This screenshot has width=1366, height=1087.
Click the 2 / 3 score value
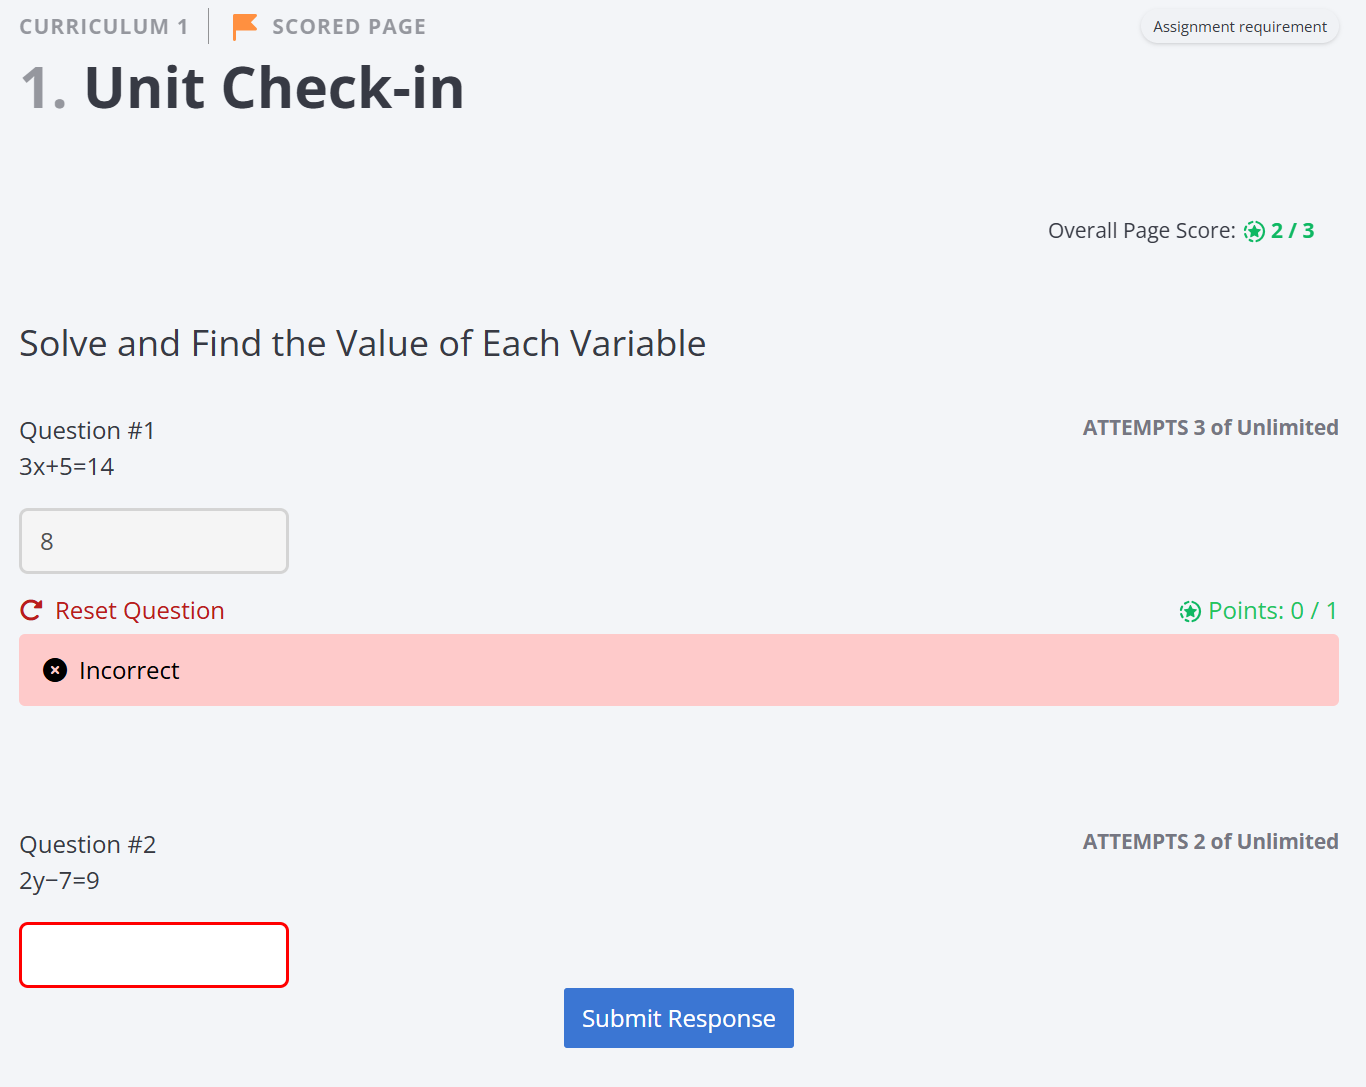(x=1293, y=231)
